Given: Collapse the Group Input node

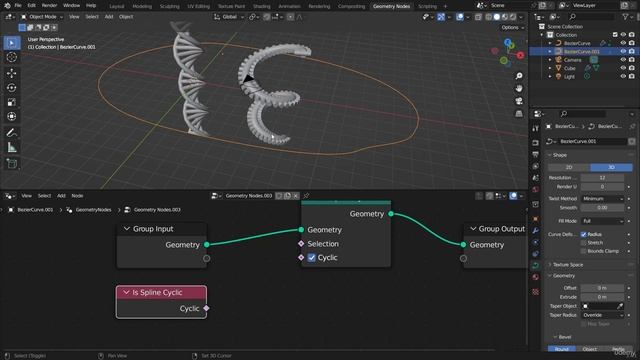Looking at the screenshot, I should pyautogui.click(x=127, y=229).
